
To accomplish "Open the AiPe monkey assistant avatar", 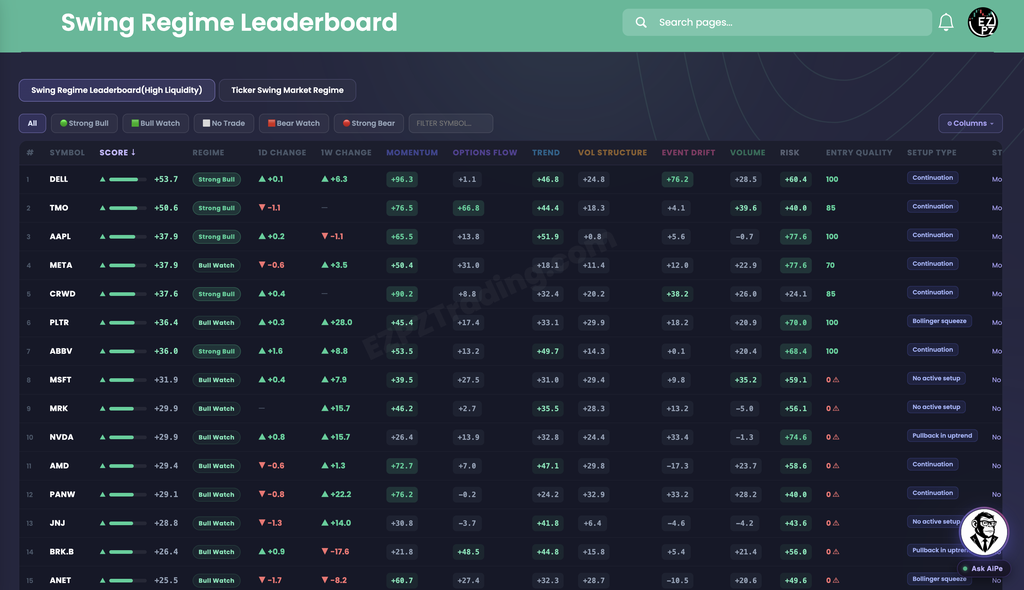I will coord(984,531).
